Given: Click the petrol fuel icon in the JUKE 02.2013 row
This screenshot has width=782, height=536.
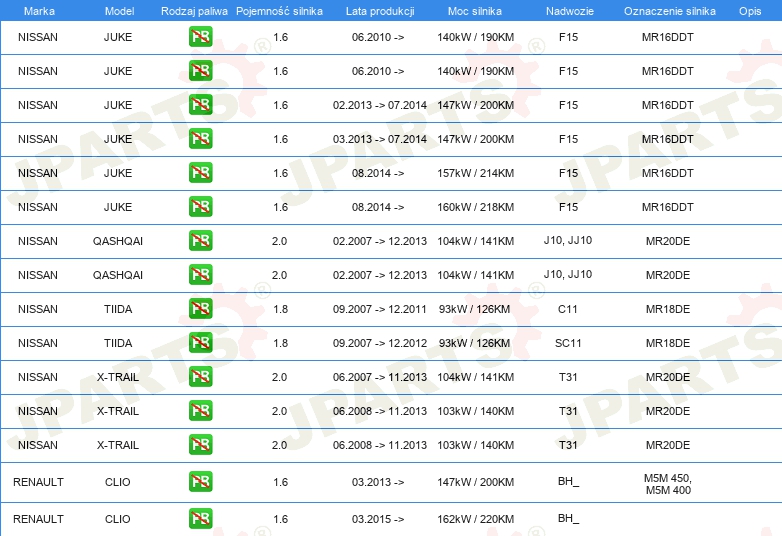Looking at the screenshot, I should [x=200, y=105].
